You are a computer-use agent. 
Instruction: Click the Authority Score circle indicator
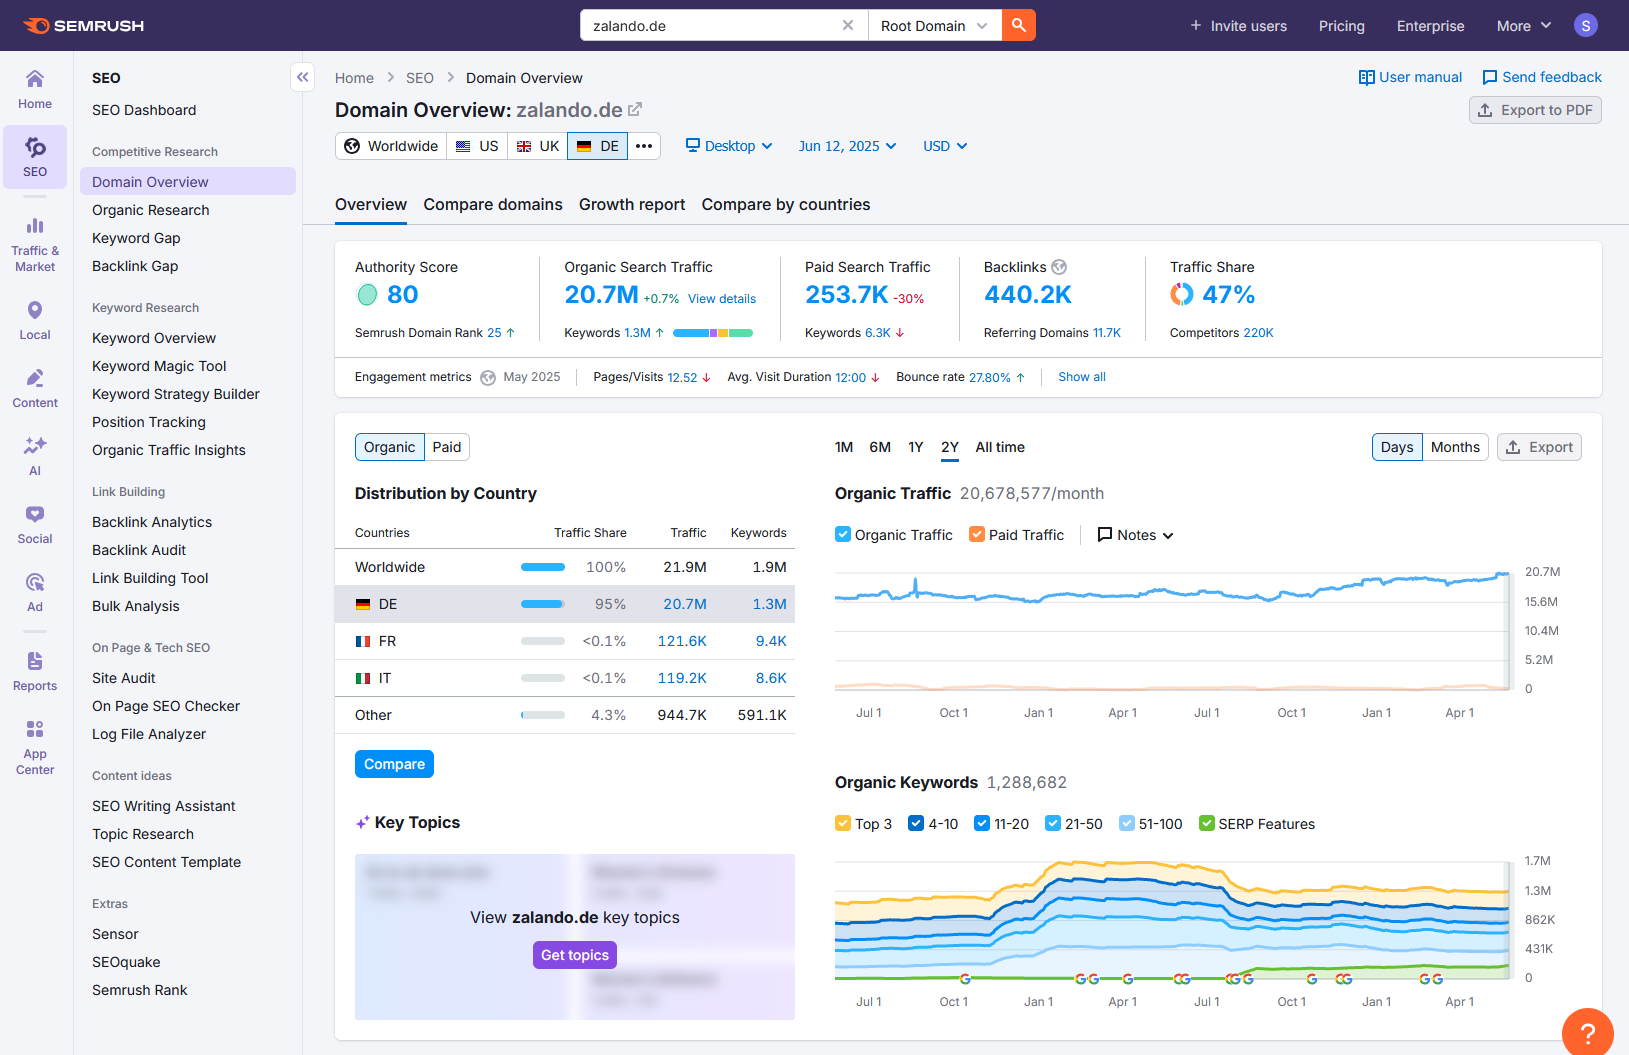(x=367, y=295)
